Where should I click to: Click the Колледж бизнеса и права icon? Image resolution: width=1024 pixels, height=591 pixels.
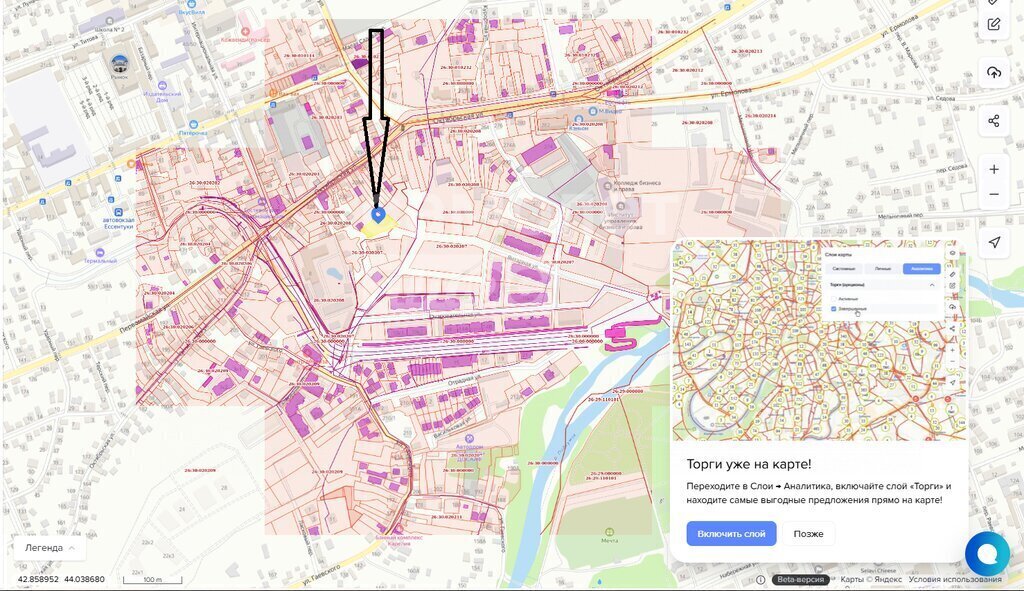point(607,185)
